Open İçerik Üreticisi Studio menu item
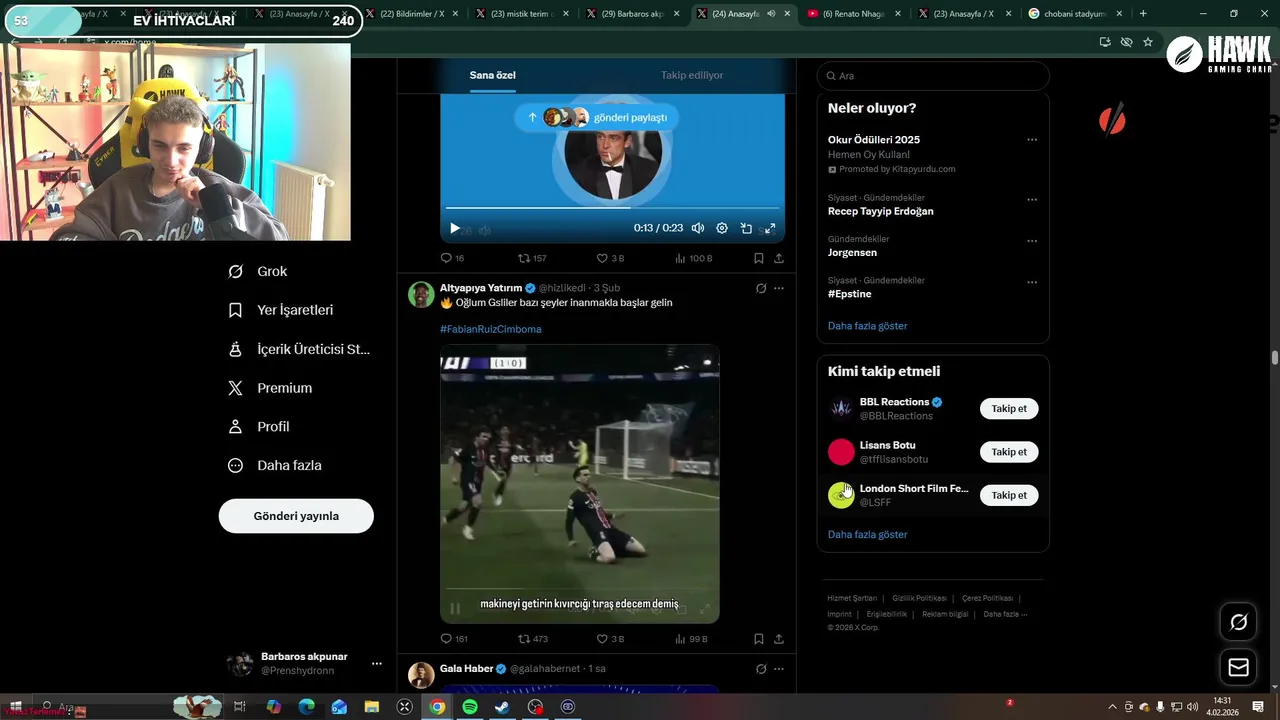The image size is (1280, 720). click(299, 349)
